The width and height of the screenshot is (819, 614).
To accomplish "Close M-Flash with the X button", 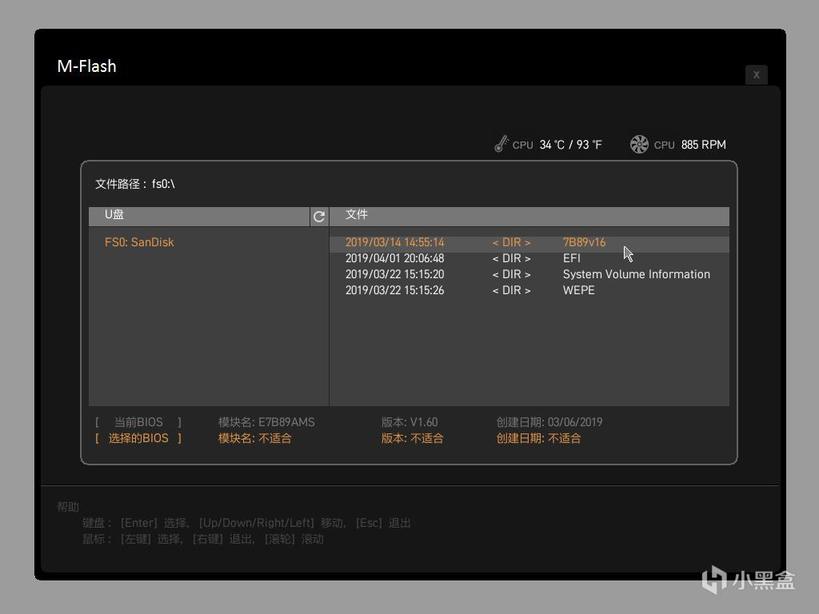I will point(756,75).
